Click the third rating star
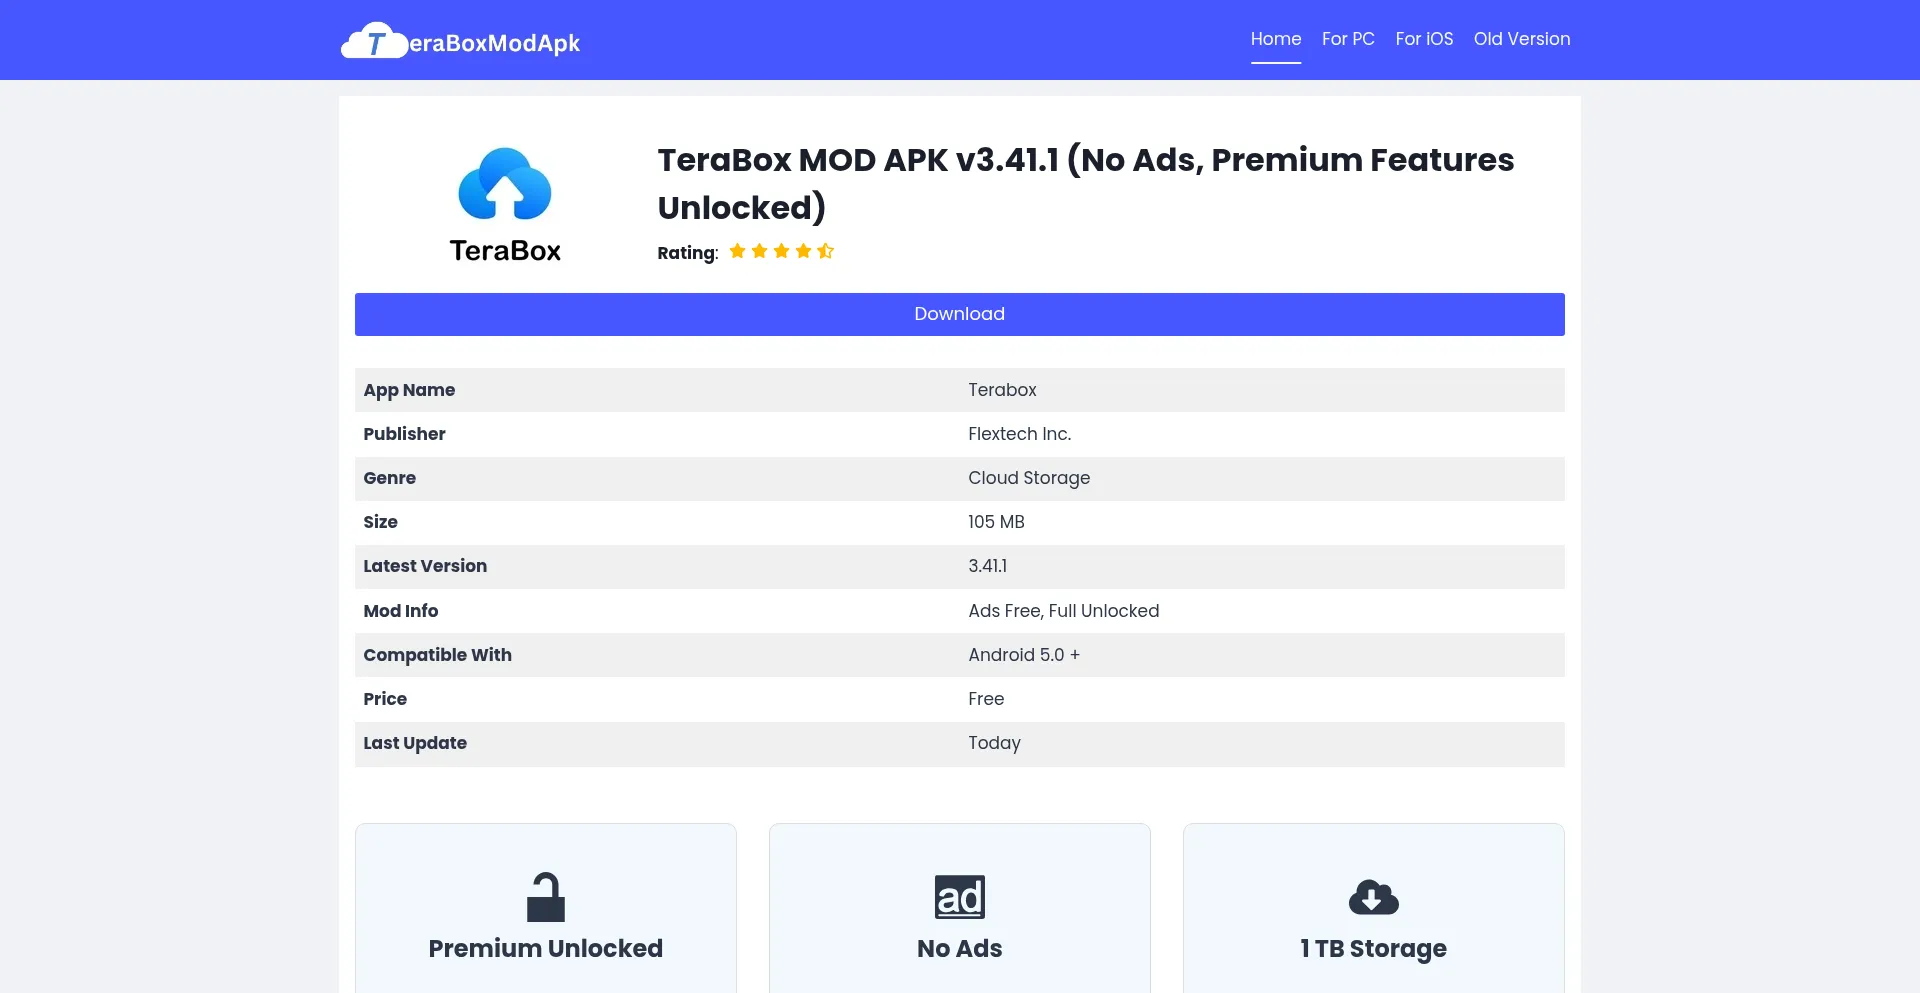Screen dimensions: 1920x993 click(781, 251)
